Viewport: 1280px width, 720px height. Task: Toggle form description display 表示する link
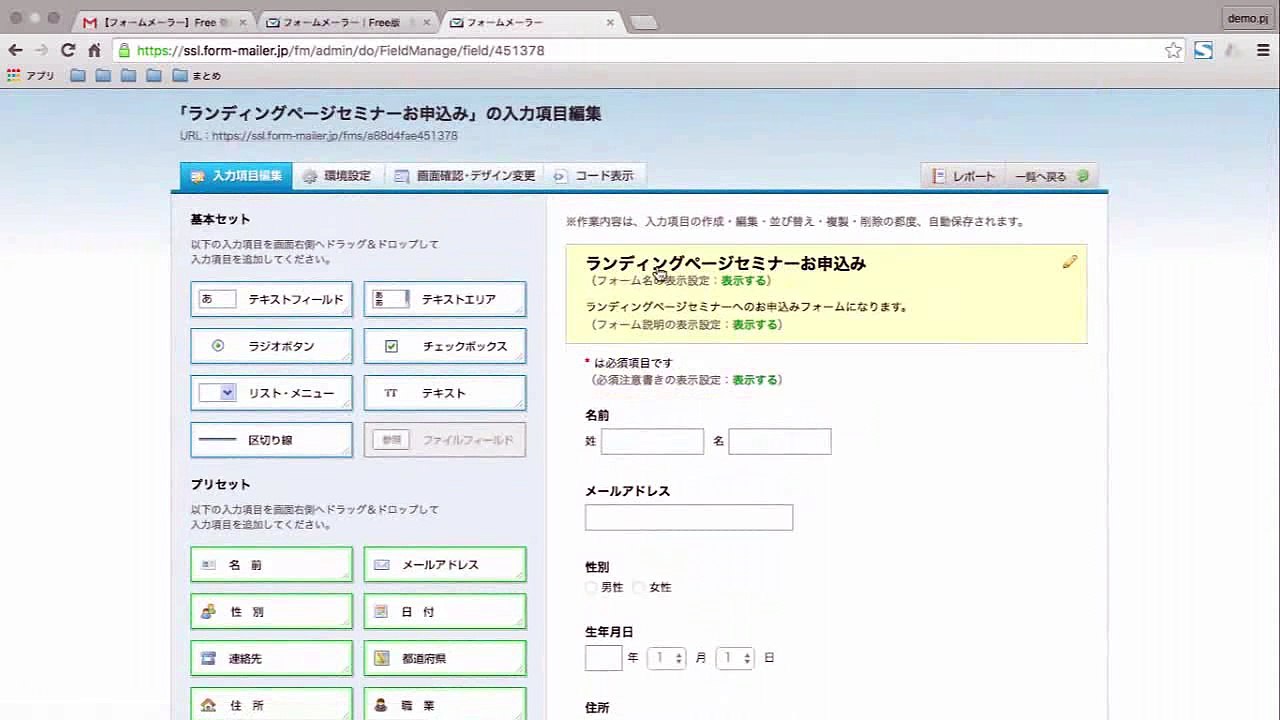point(754,325)
